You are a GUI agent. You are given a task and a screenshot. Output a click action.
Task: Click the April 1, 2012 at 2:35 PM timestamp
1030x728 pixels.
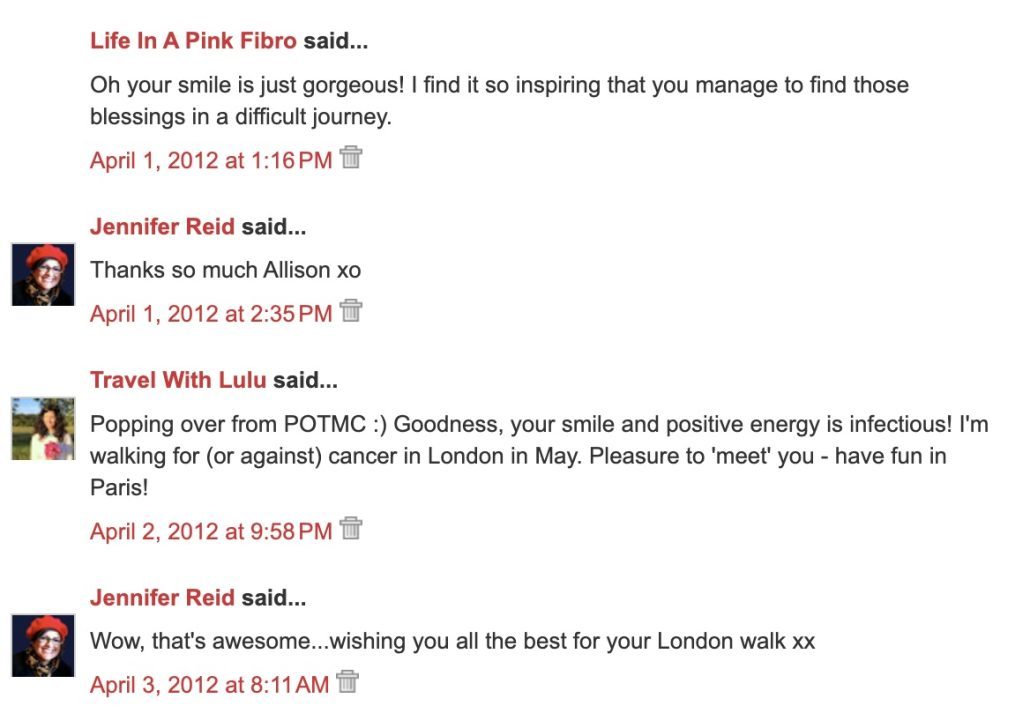pos(211,314)
